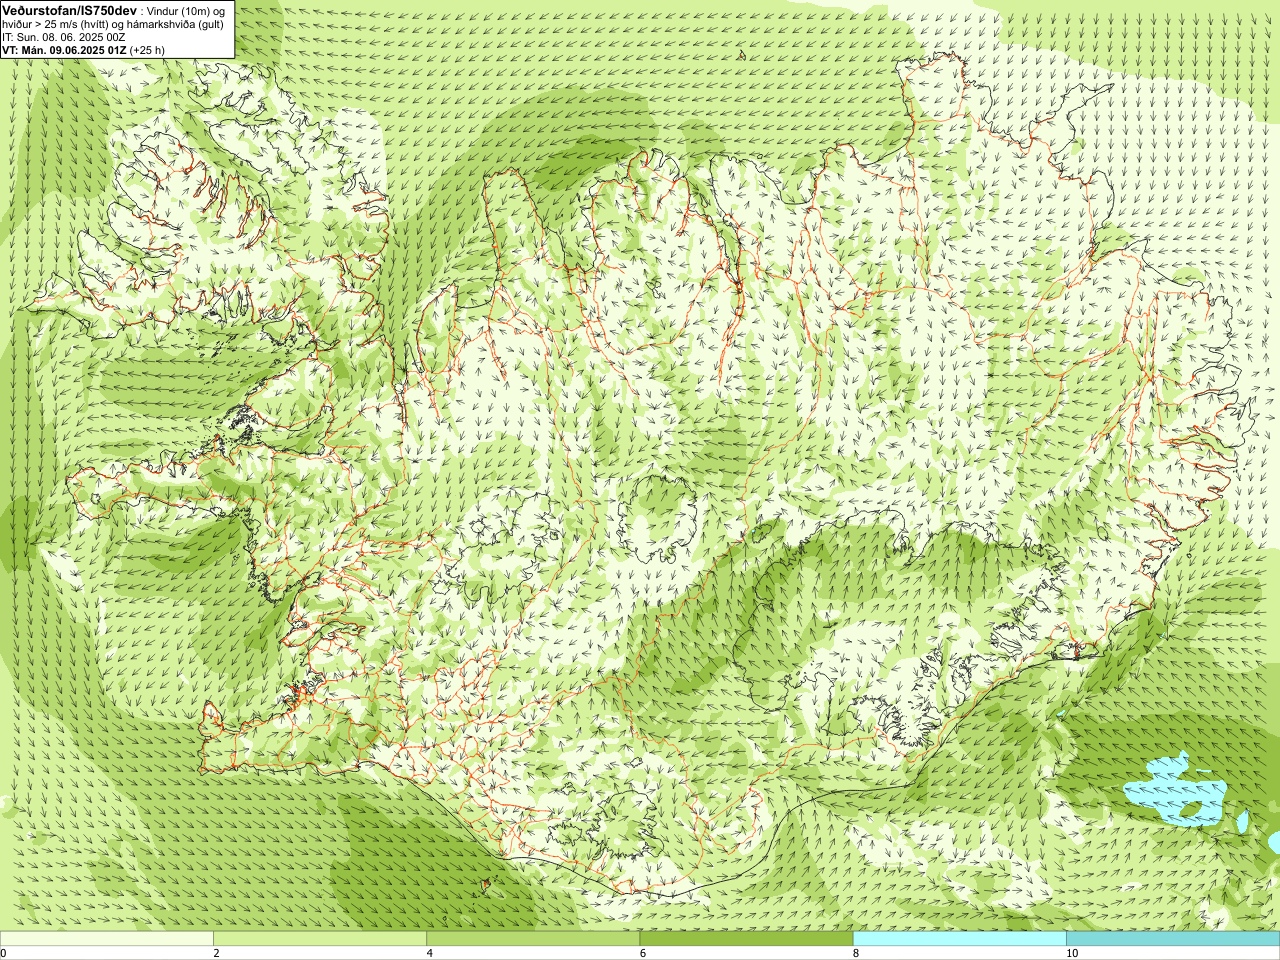Click the above-10 m/s teal scale segment
Screen dimensions: 1280x960
1173,939
